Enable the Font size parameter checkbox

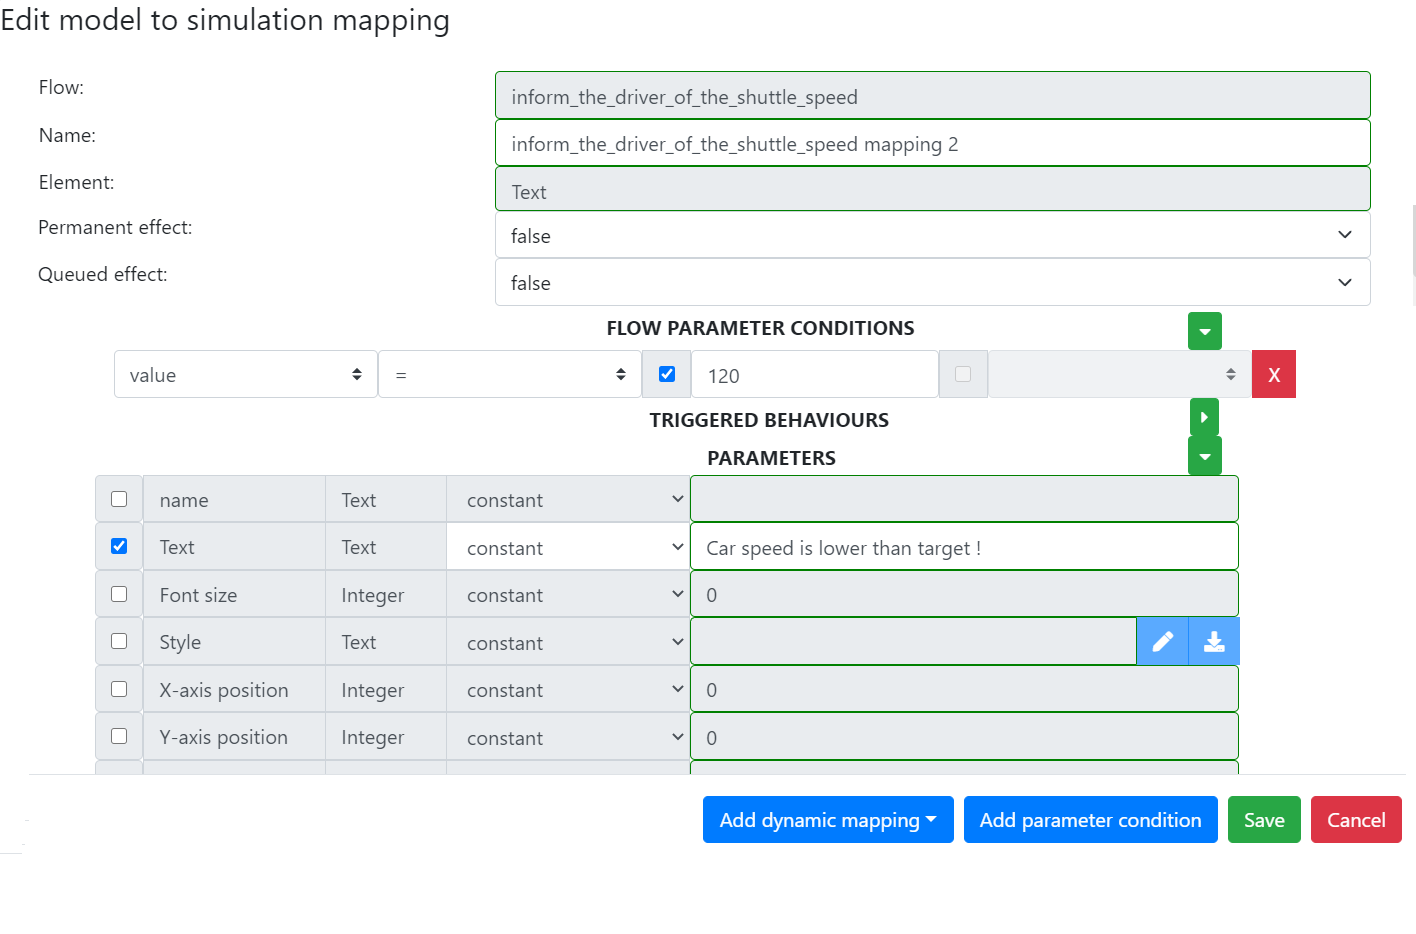point(119,594)
